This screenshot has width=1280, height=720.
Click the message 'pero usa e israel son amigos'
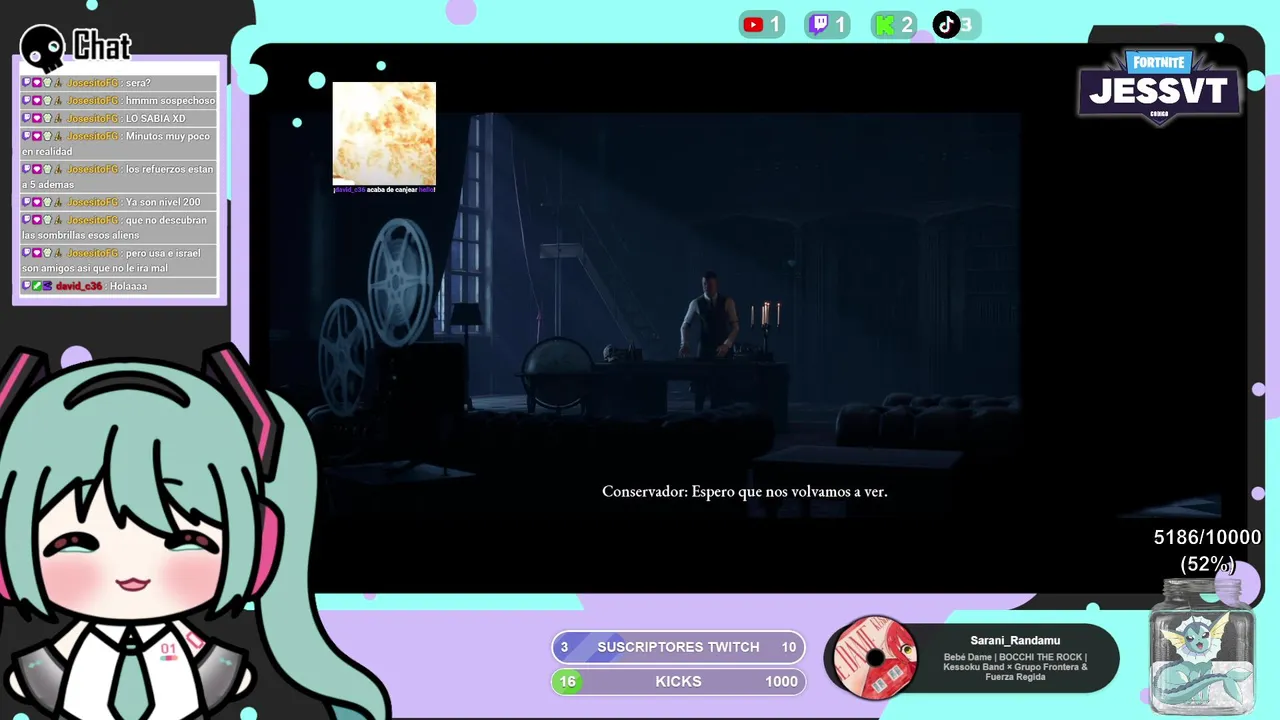pyautogui.click(x=119, y=261)
